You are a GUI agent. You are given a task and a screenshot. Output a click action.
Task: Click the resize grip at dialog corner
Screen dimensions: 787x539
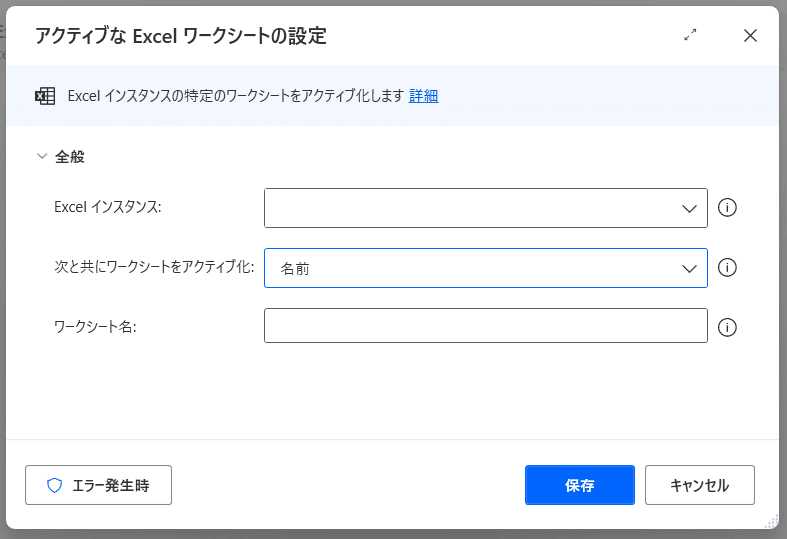coord(771,520)
